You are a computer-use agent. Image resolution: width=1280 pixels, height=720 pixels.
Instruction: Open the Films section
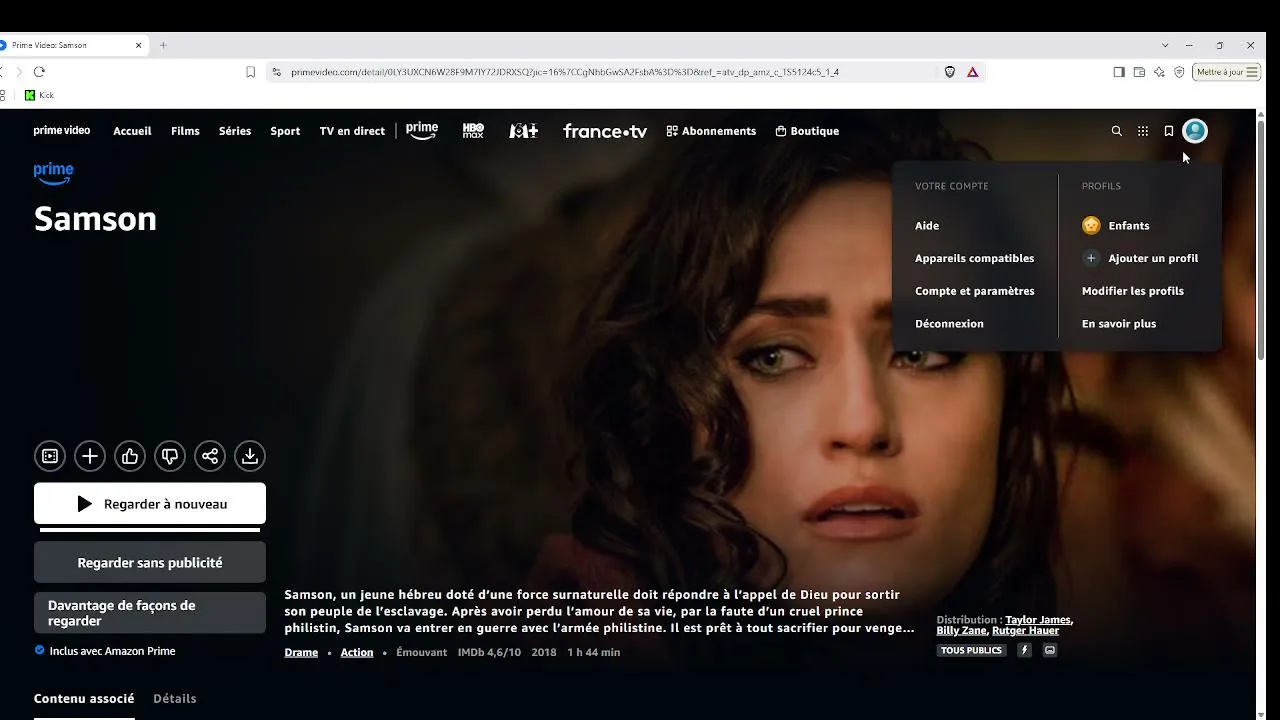click(185, 131)
